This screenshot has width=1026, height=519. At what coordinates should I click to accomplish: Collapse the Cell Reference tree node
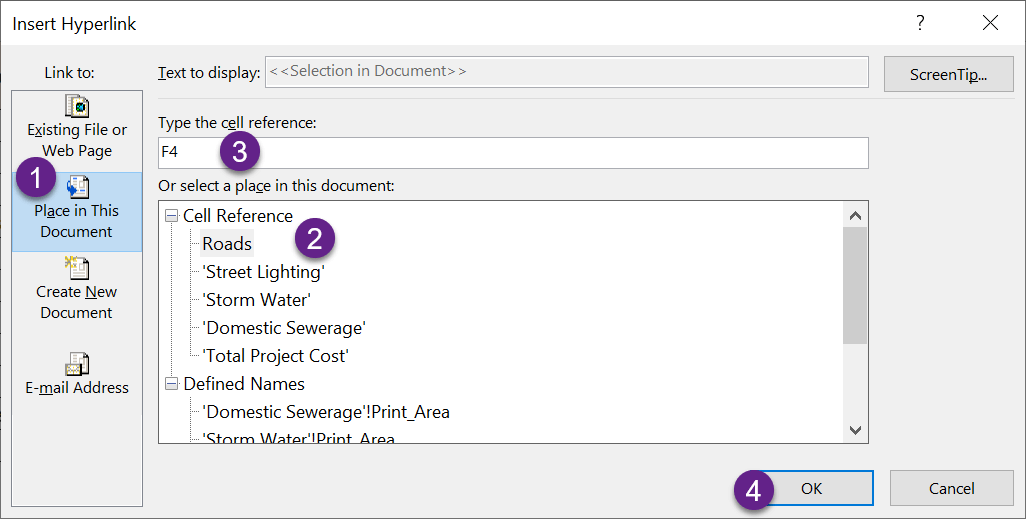[169, 216]
